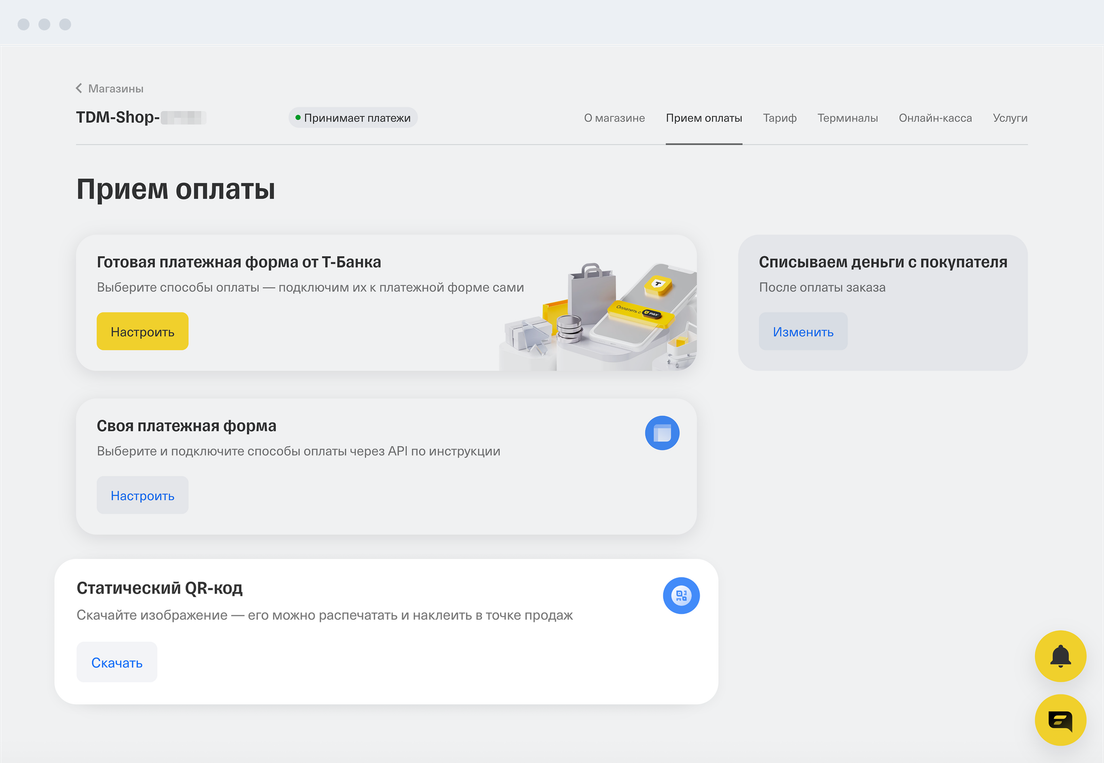Open the chat support icon
The height and width of the screenshot is (763, 1104).
1060,720
